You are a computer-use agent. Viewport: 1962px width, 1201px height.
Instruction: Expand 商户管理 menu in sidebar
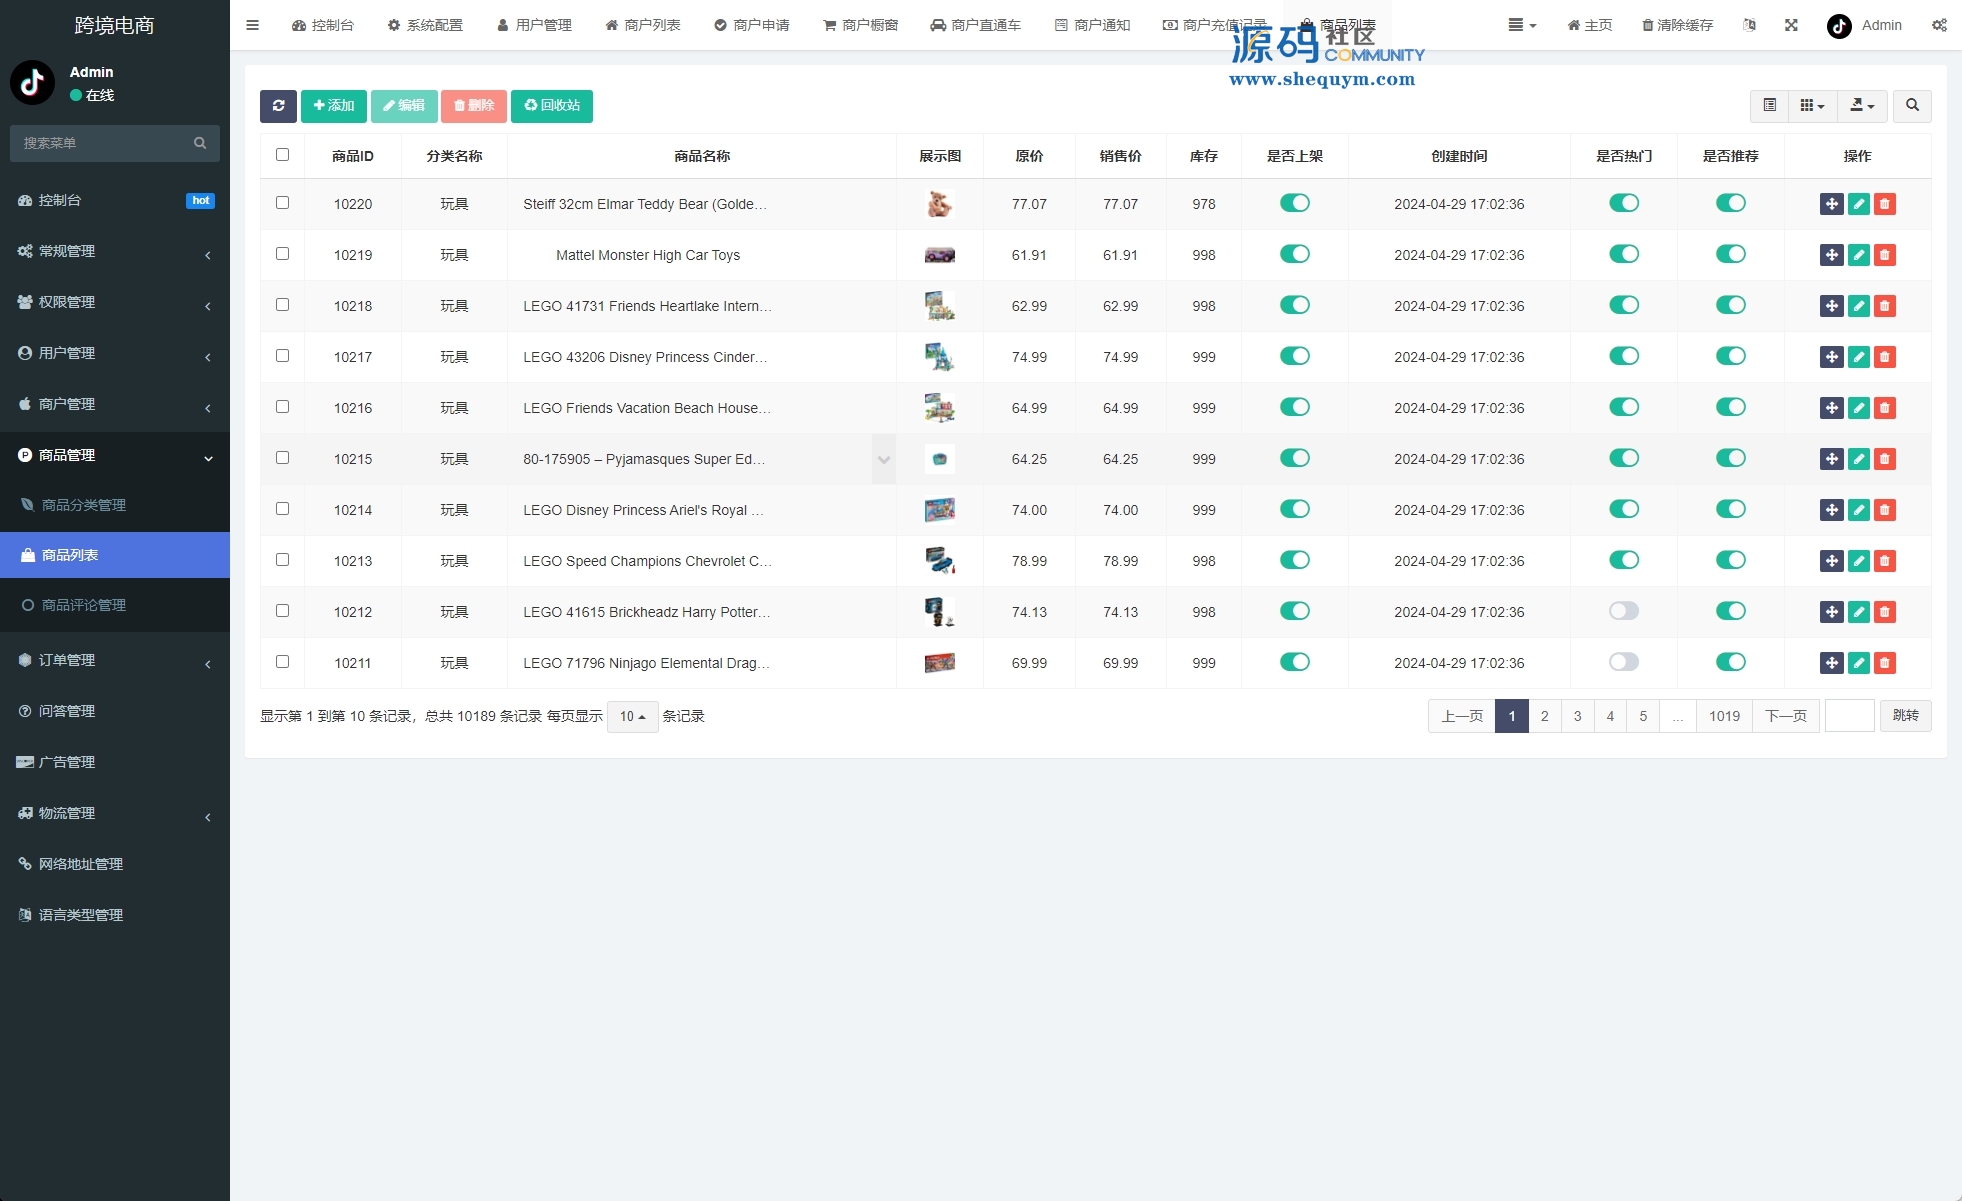coord(115,404)
